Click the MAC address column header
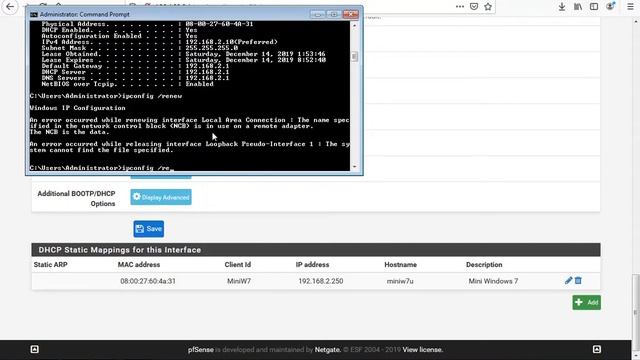640x360 pixels. click(x=139, y=264)
